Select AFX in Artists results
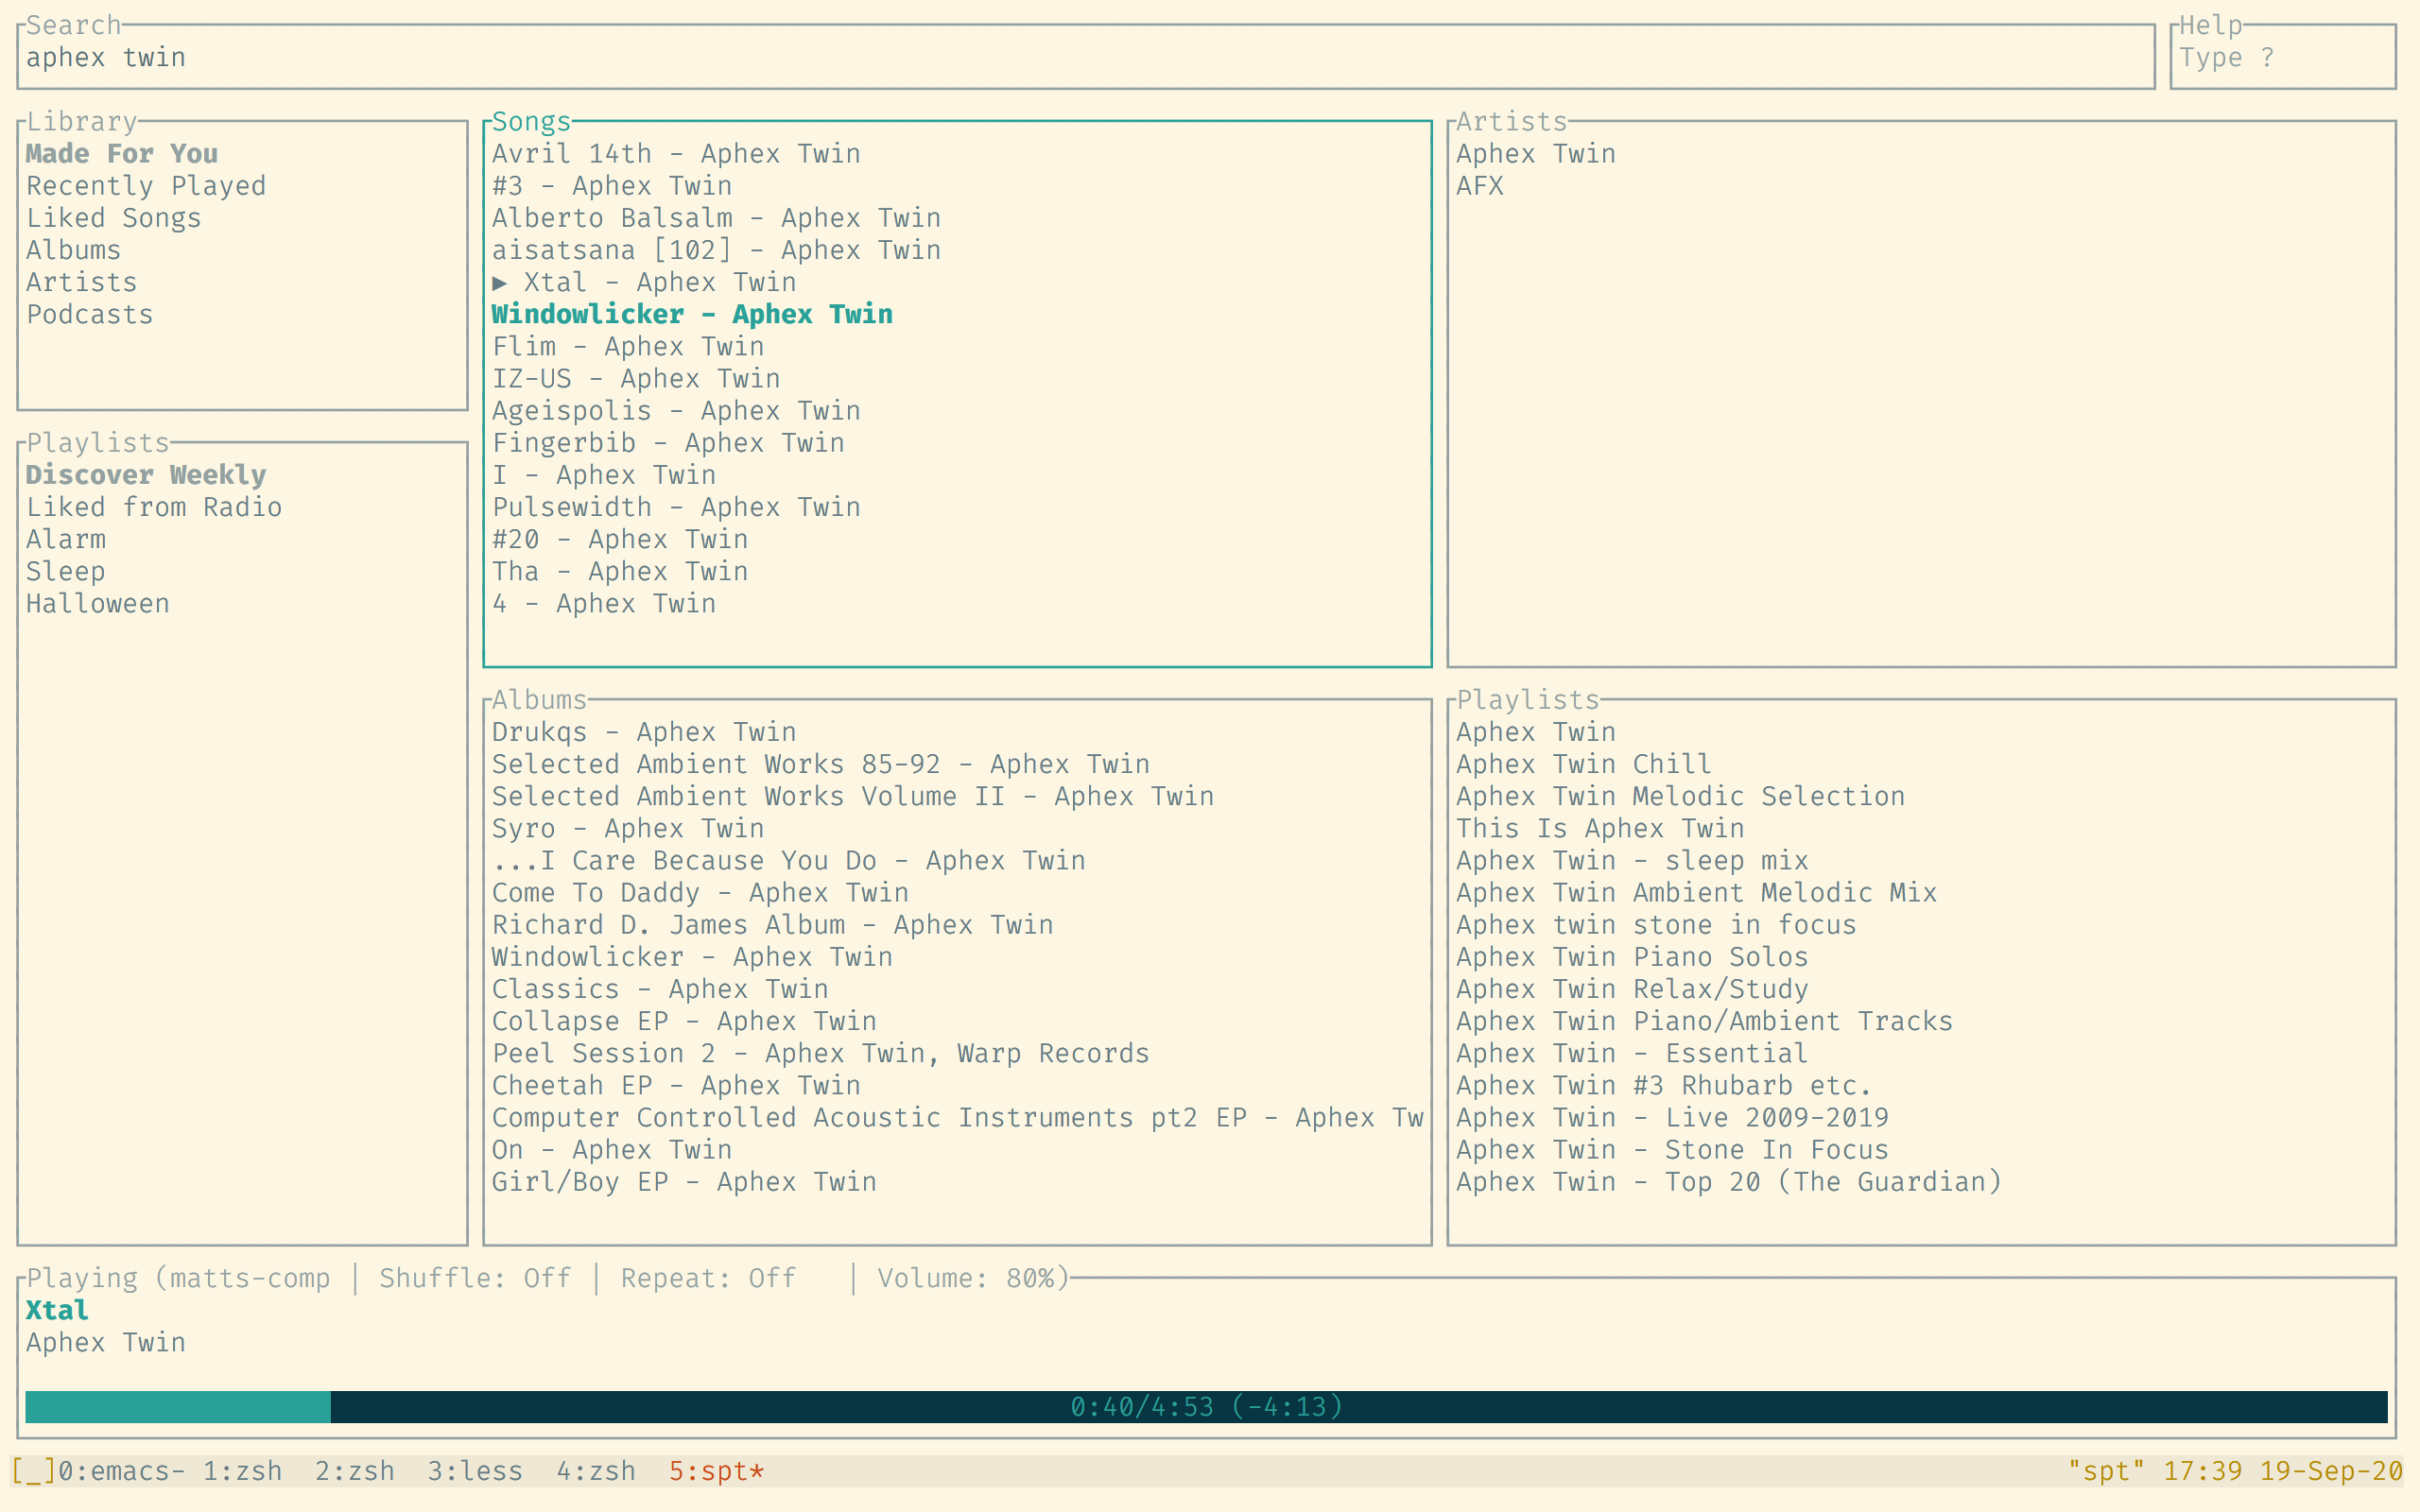This screenshot has width=2420, height=1512. coord(1480,186)
